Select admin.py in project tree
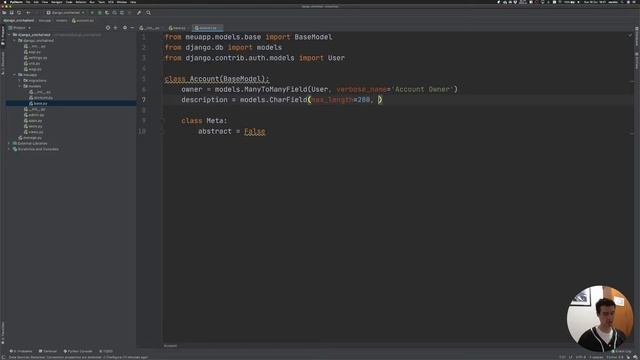This screenshot has width=640, height=360. click(33, 115)
